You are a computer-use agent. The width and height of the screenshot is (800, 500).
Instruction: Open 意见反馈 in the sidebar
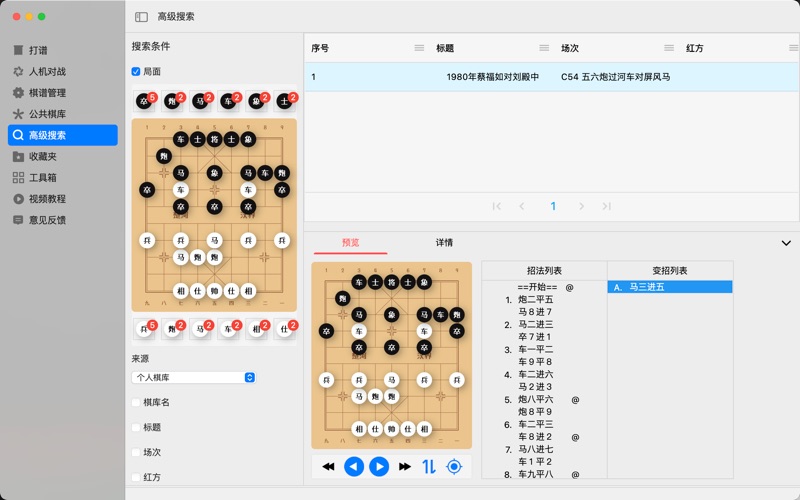point(63,220)
